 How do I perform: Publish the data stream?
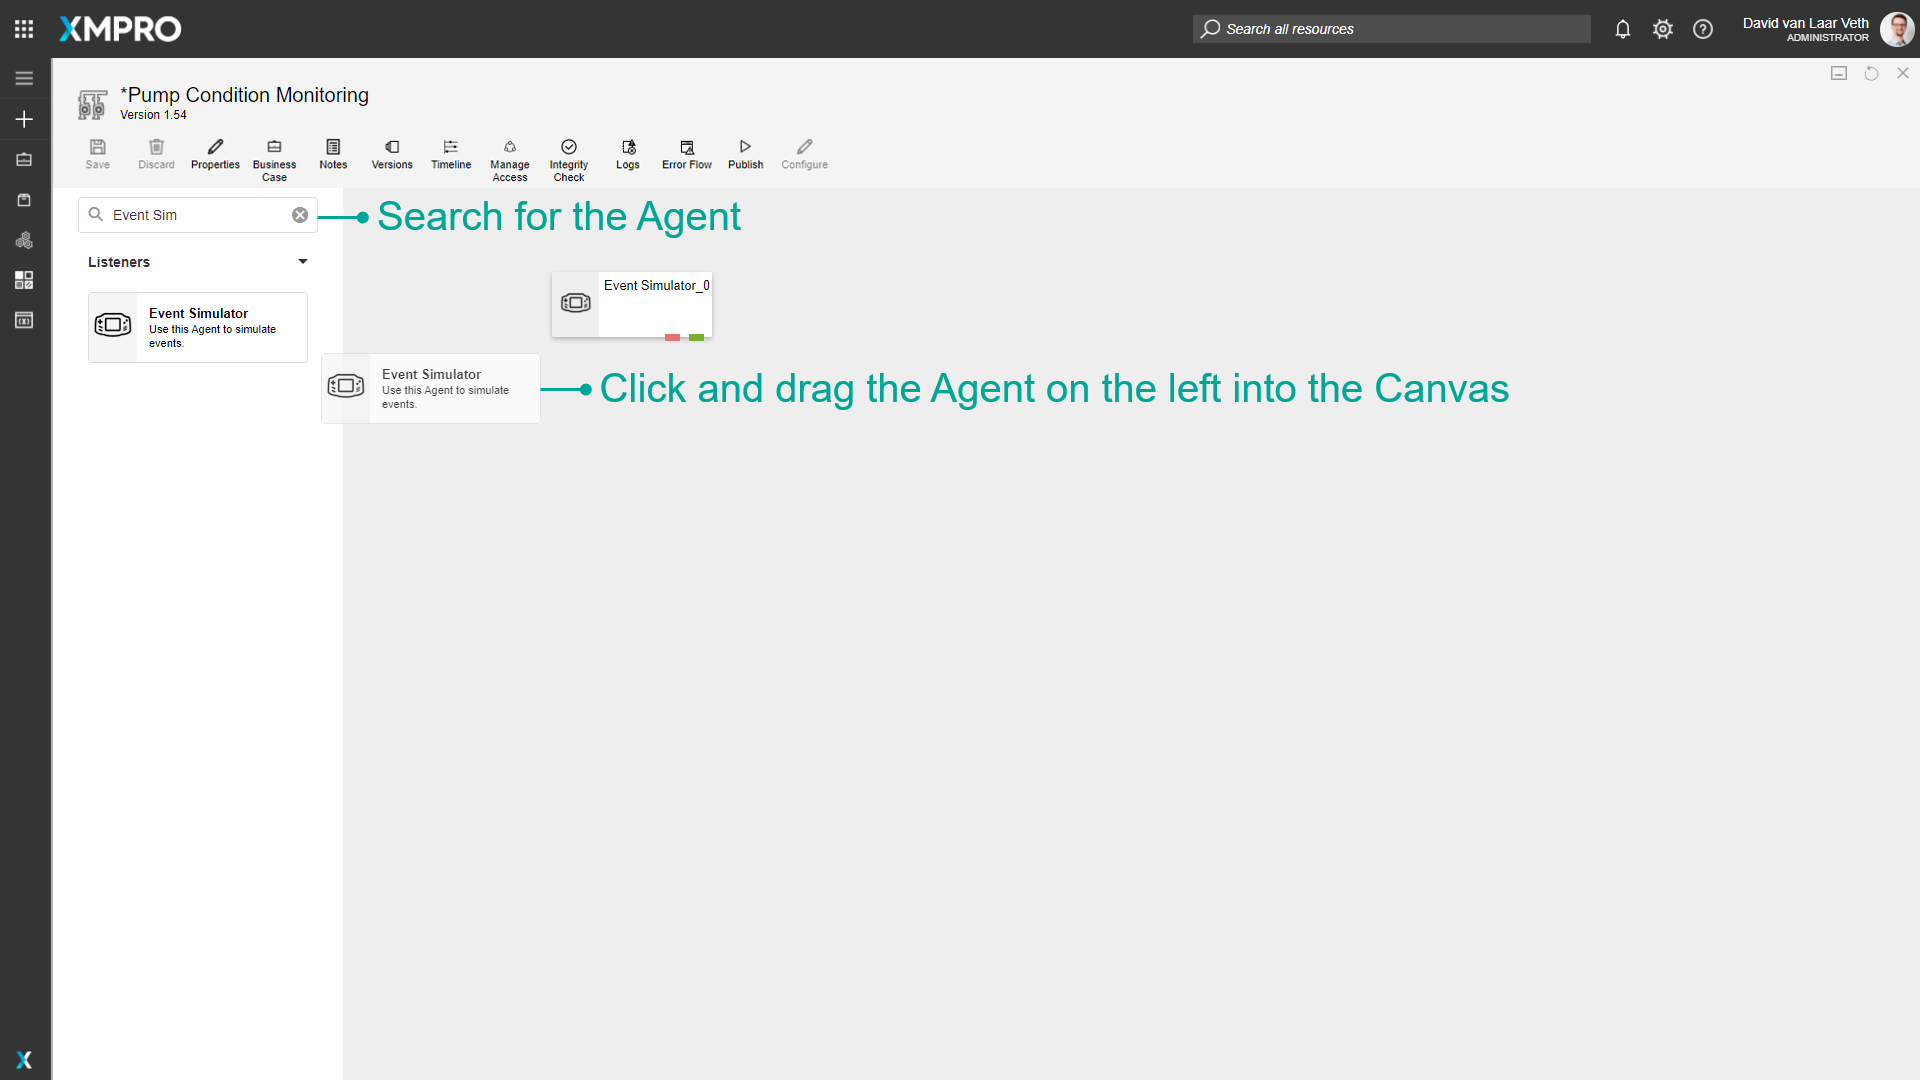(x=746, y=154)
